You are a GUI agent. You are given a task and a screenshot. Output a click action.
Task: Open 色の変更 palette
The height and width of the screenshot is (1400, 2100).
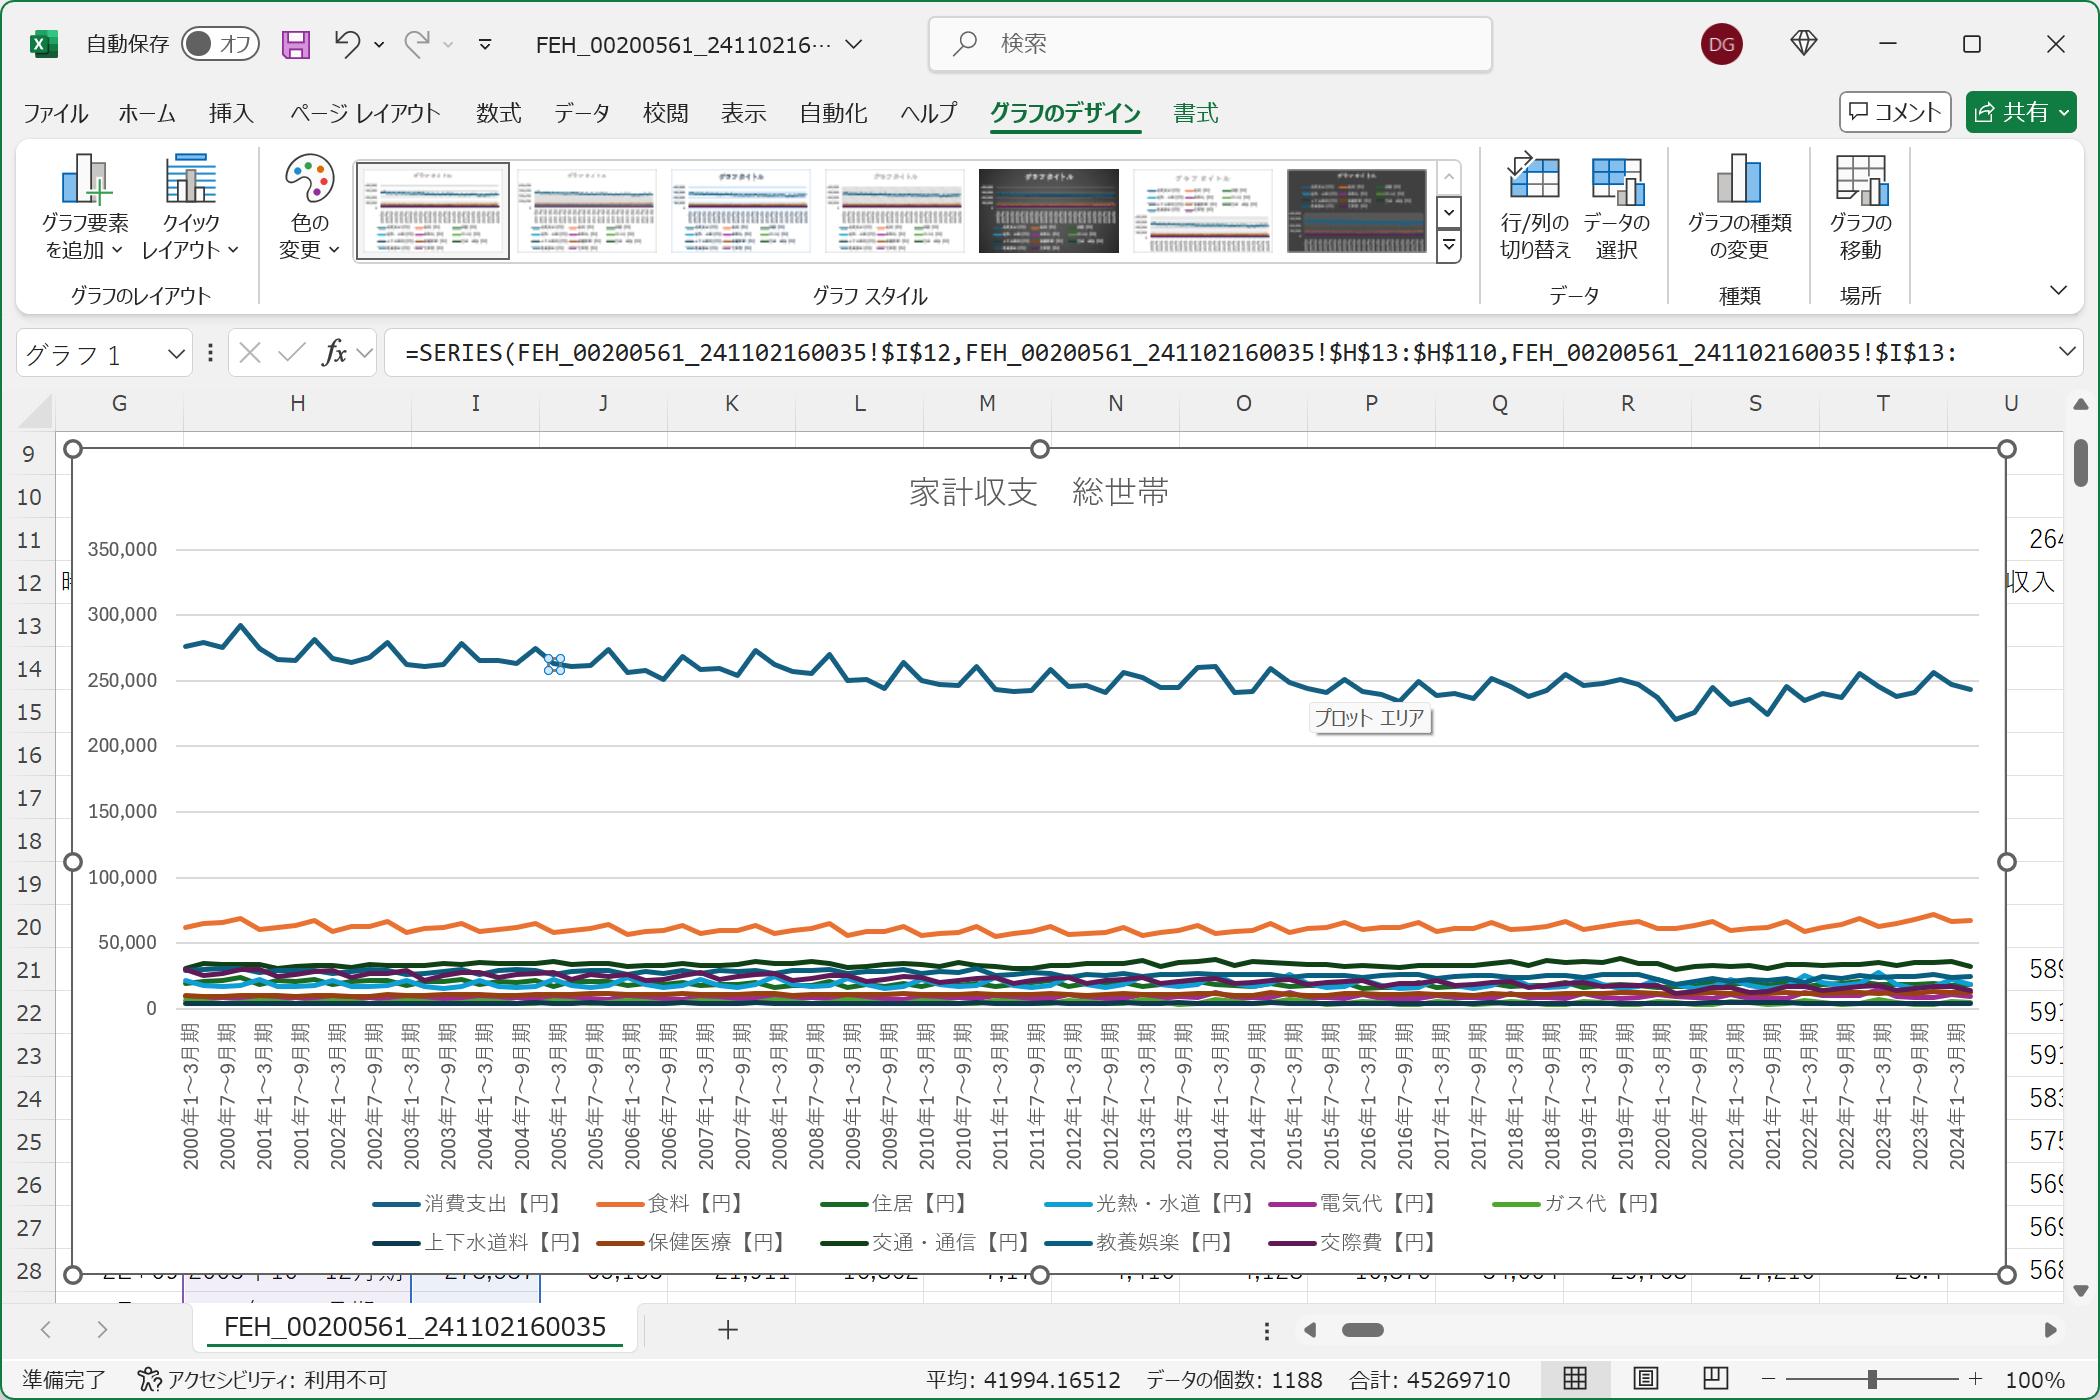309,207
